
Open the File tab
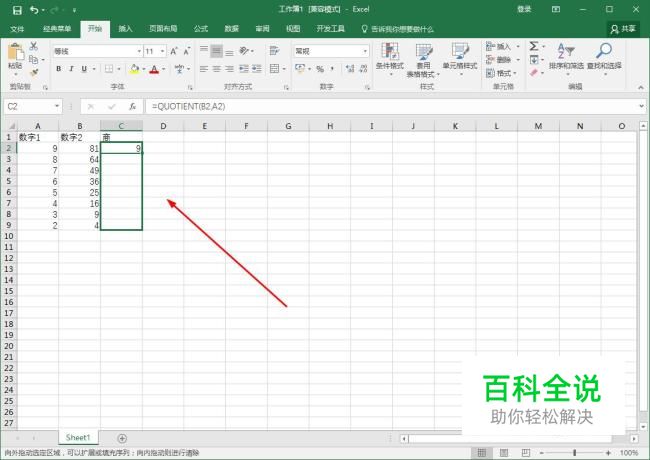click(17, 29)
